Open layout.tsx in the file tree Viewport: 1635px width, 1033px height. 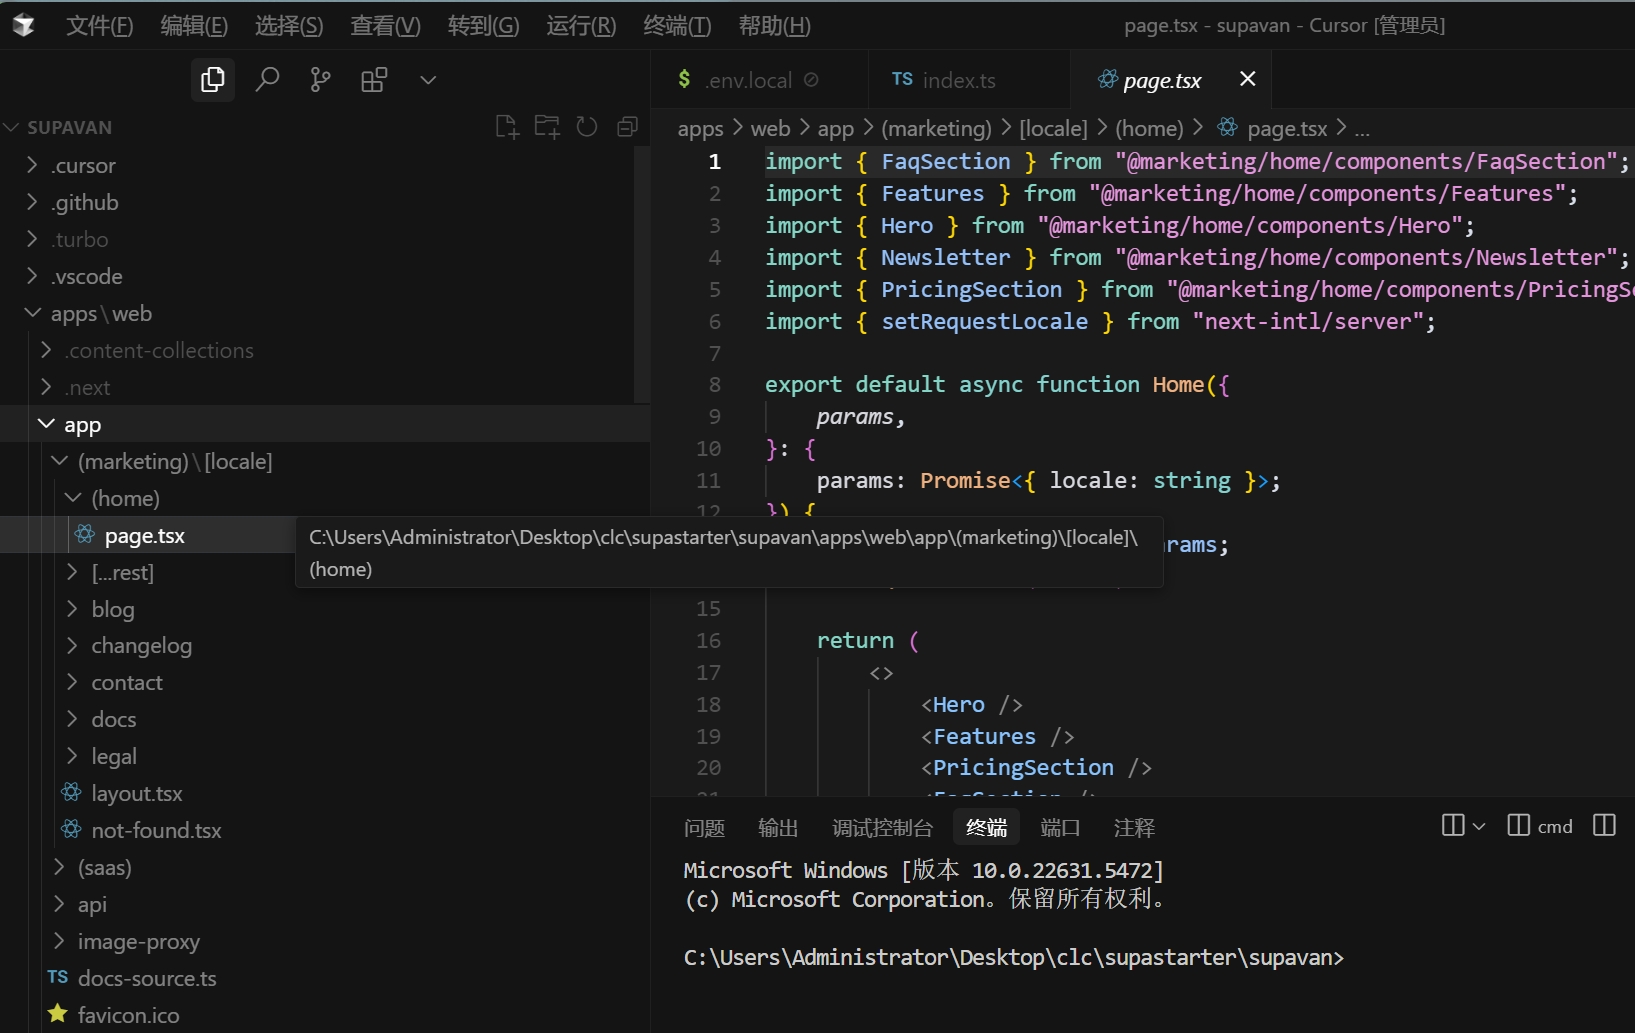pos(136,794)
